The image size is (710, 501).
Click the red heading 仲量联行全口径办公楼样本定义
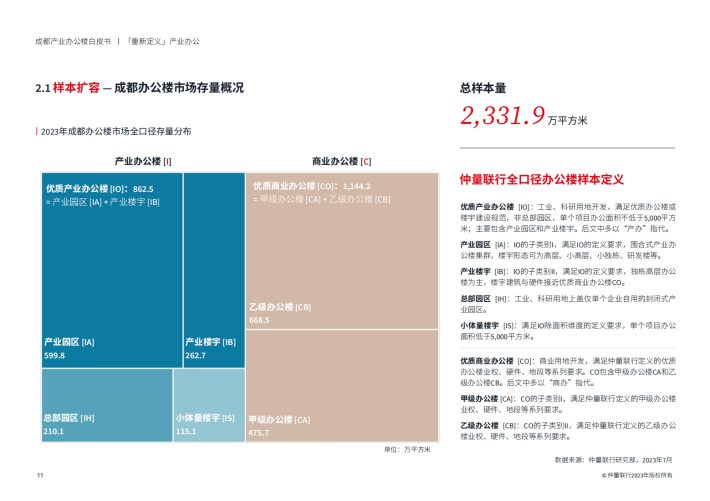pos(542,179)
